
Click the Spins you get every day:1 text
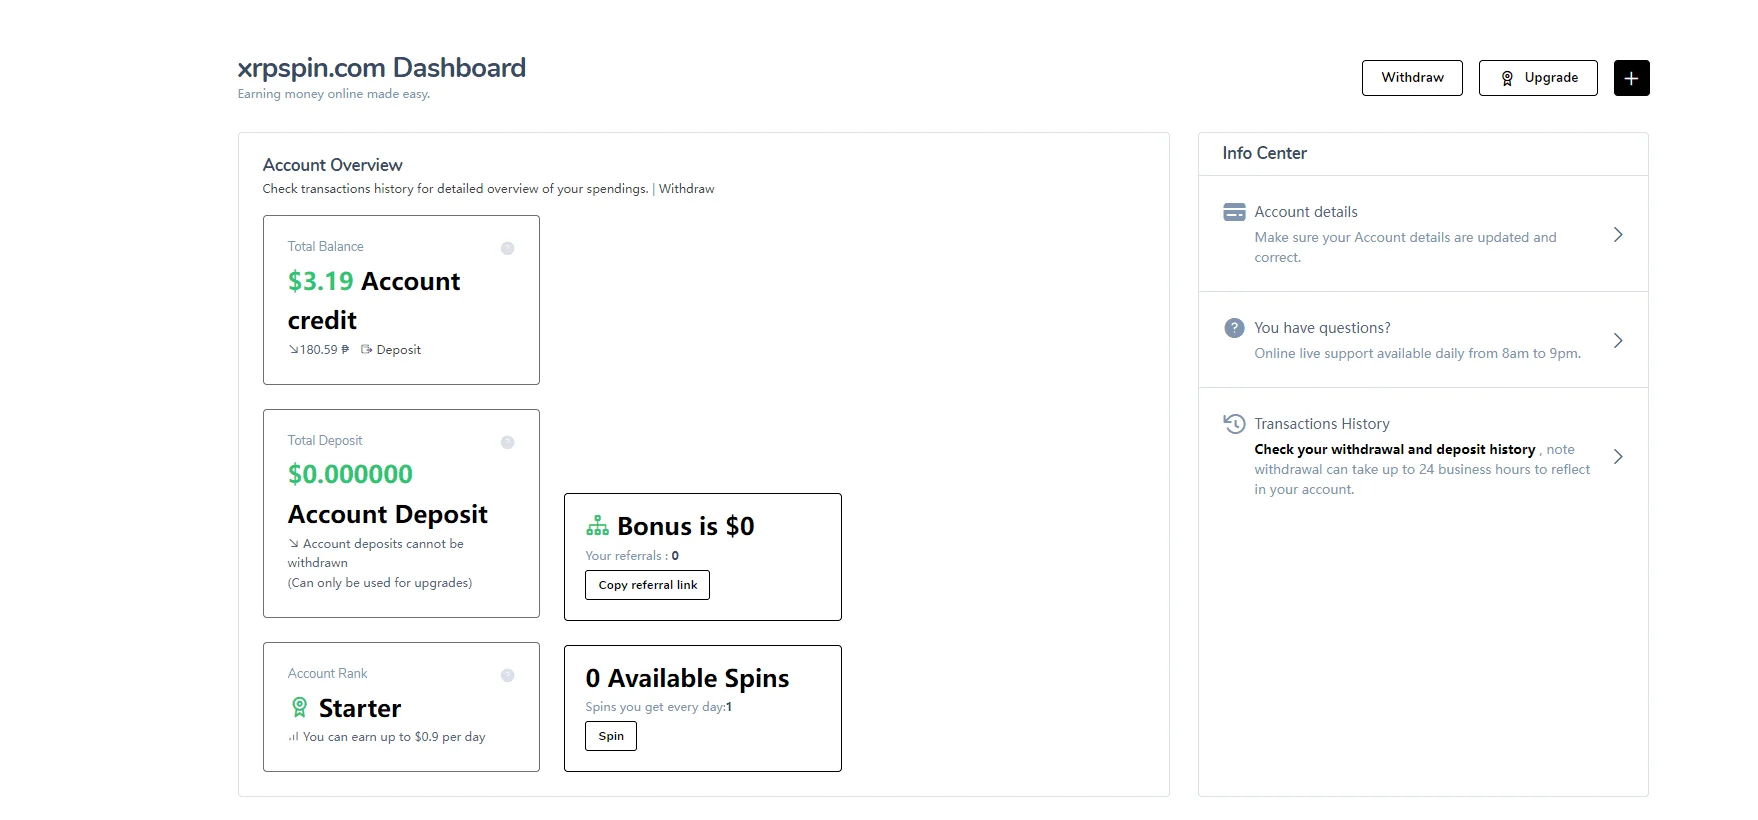(658, 707)
